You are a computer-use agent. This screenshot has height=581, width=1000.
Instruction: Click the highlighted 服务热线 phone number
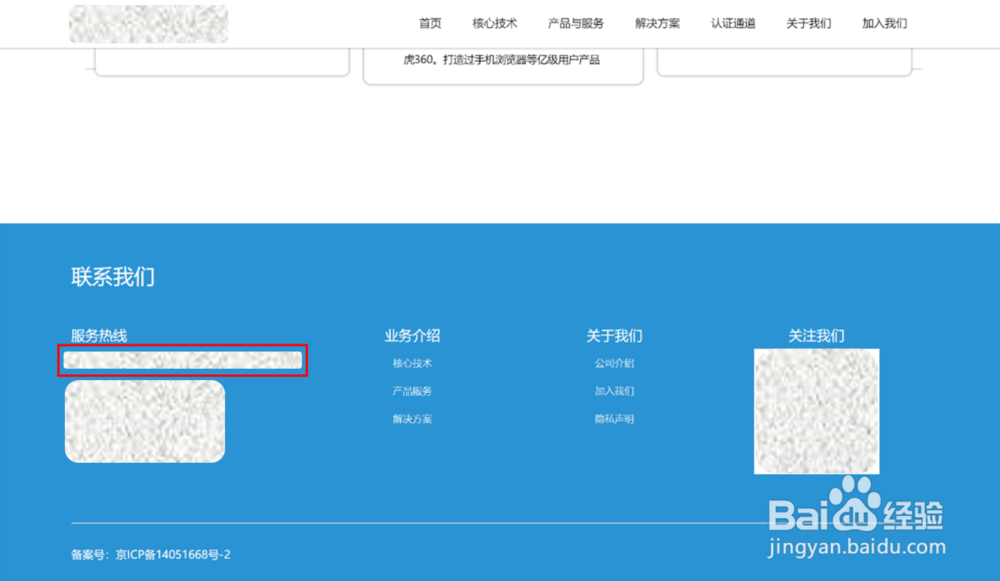point(183,361)
